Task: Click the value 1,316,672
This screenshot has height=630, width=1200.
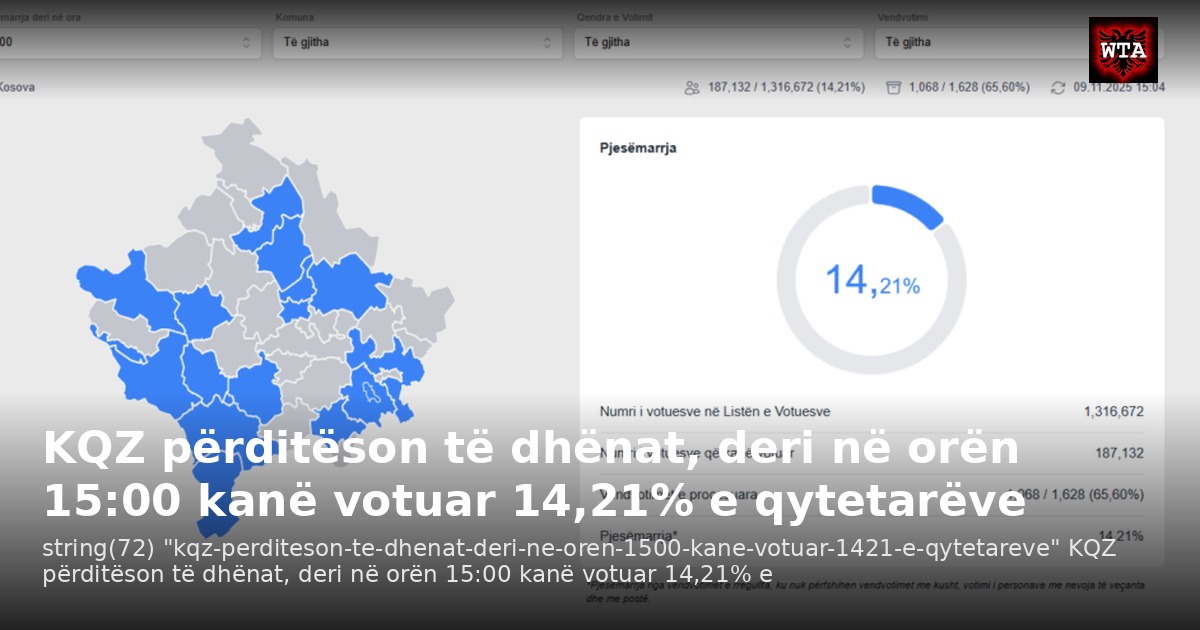Action: [x=1113, y=410]
